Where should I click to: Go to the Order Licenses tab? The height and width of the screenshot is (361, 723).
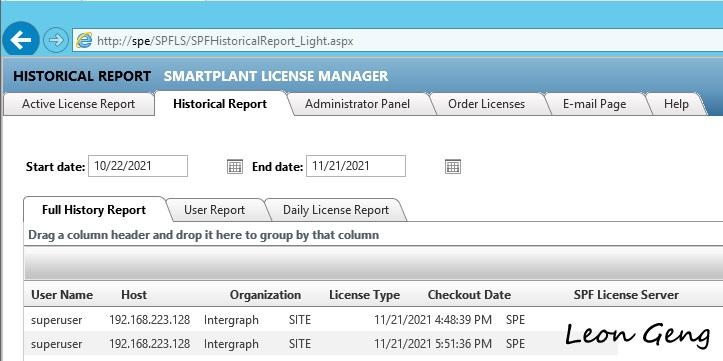point(486,104)
